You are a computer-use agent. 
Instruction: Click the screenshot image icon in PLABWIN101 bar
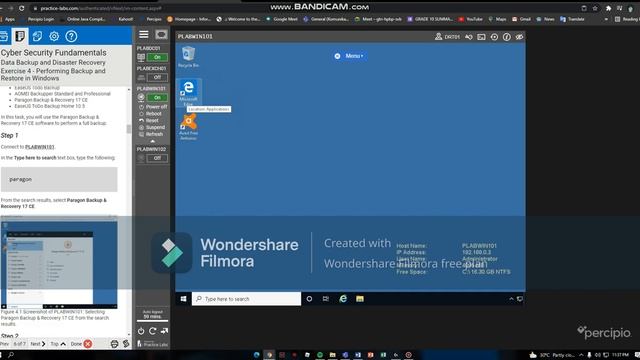tap(481, 37)
